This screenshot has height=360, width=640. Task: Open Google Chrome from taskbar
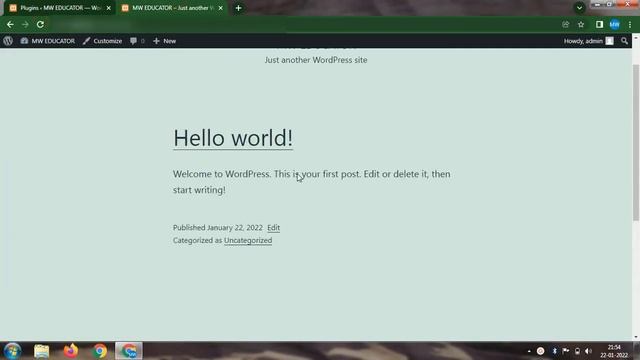click(x=100, y=351)
